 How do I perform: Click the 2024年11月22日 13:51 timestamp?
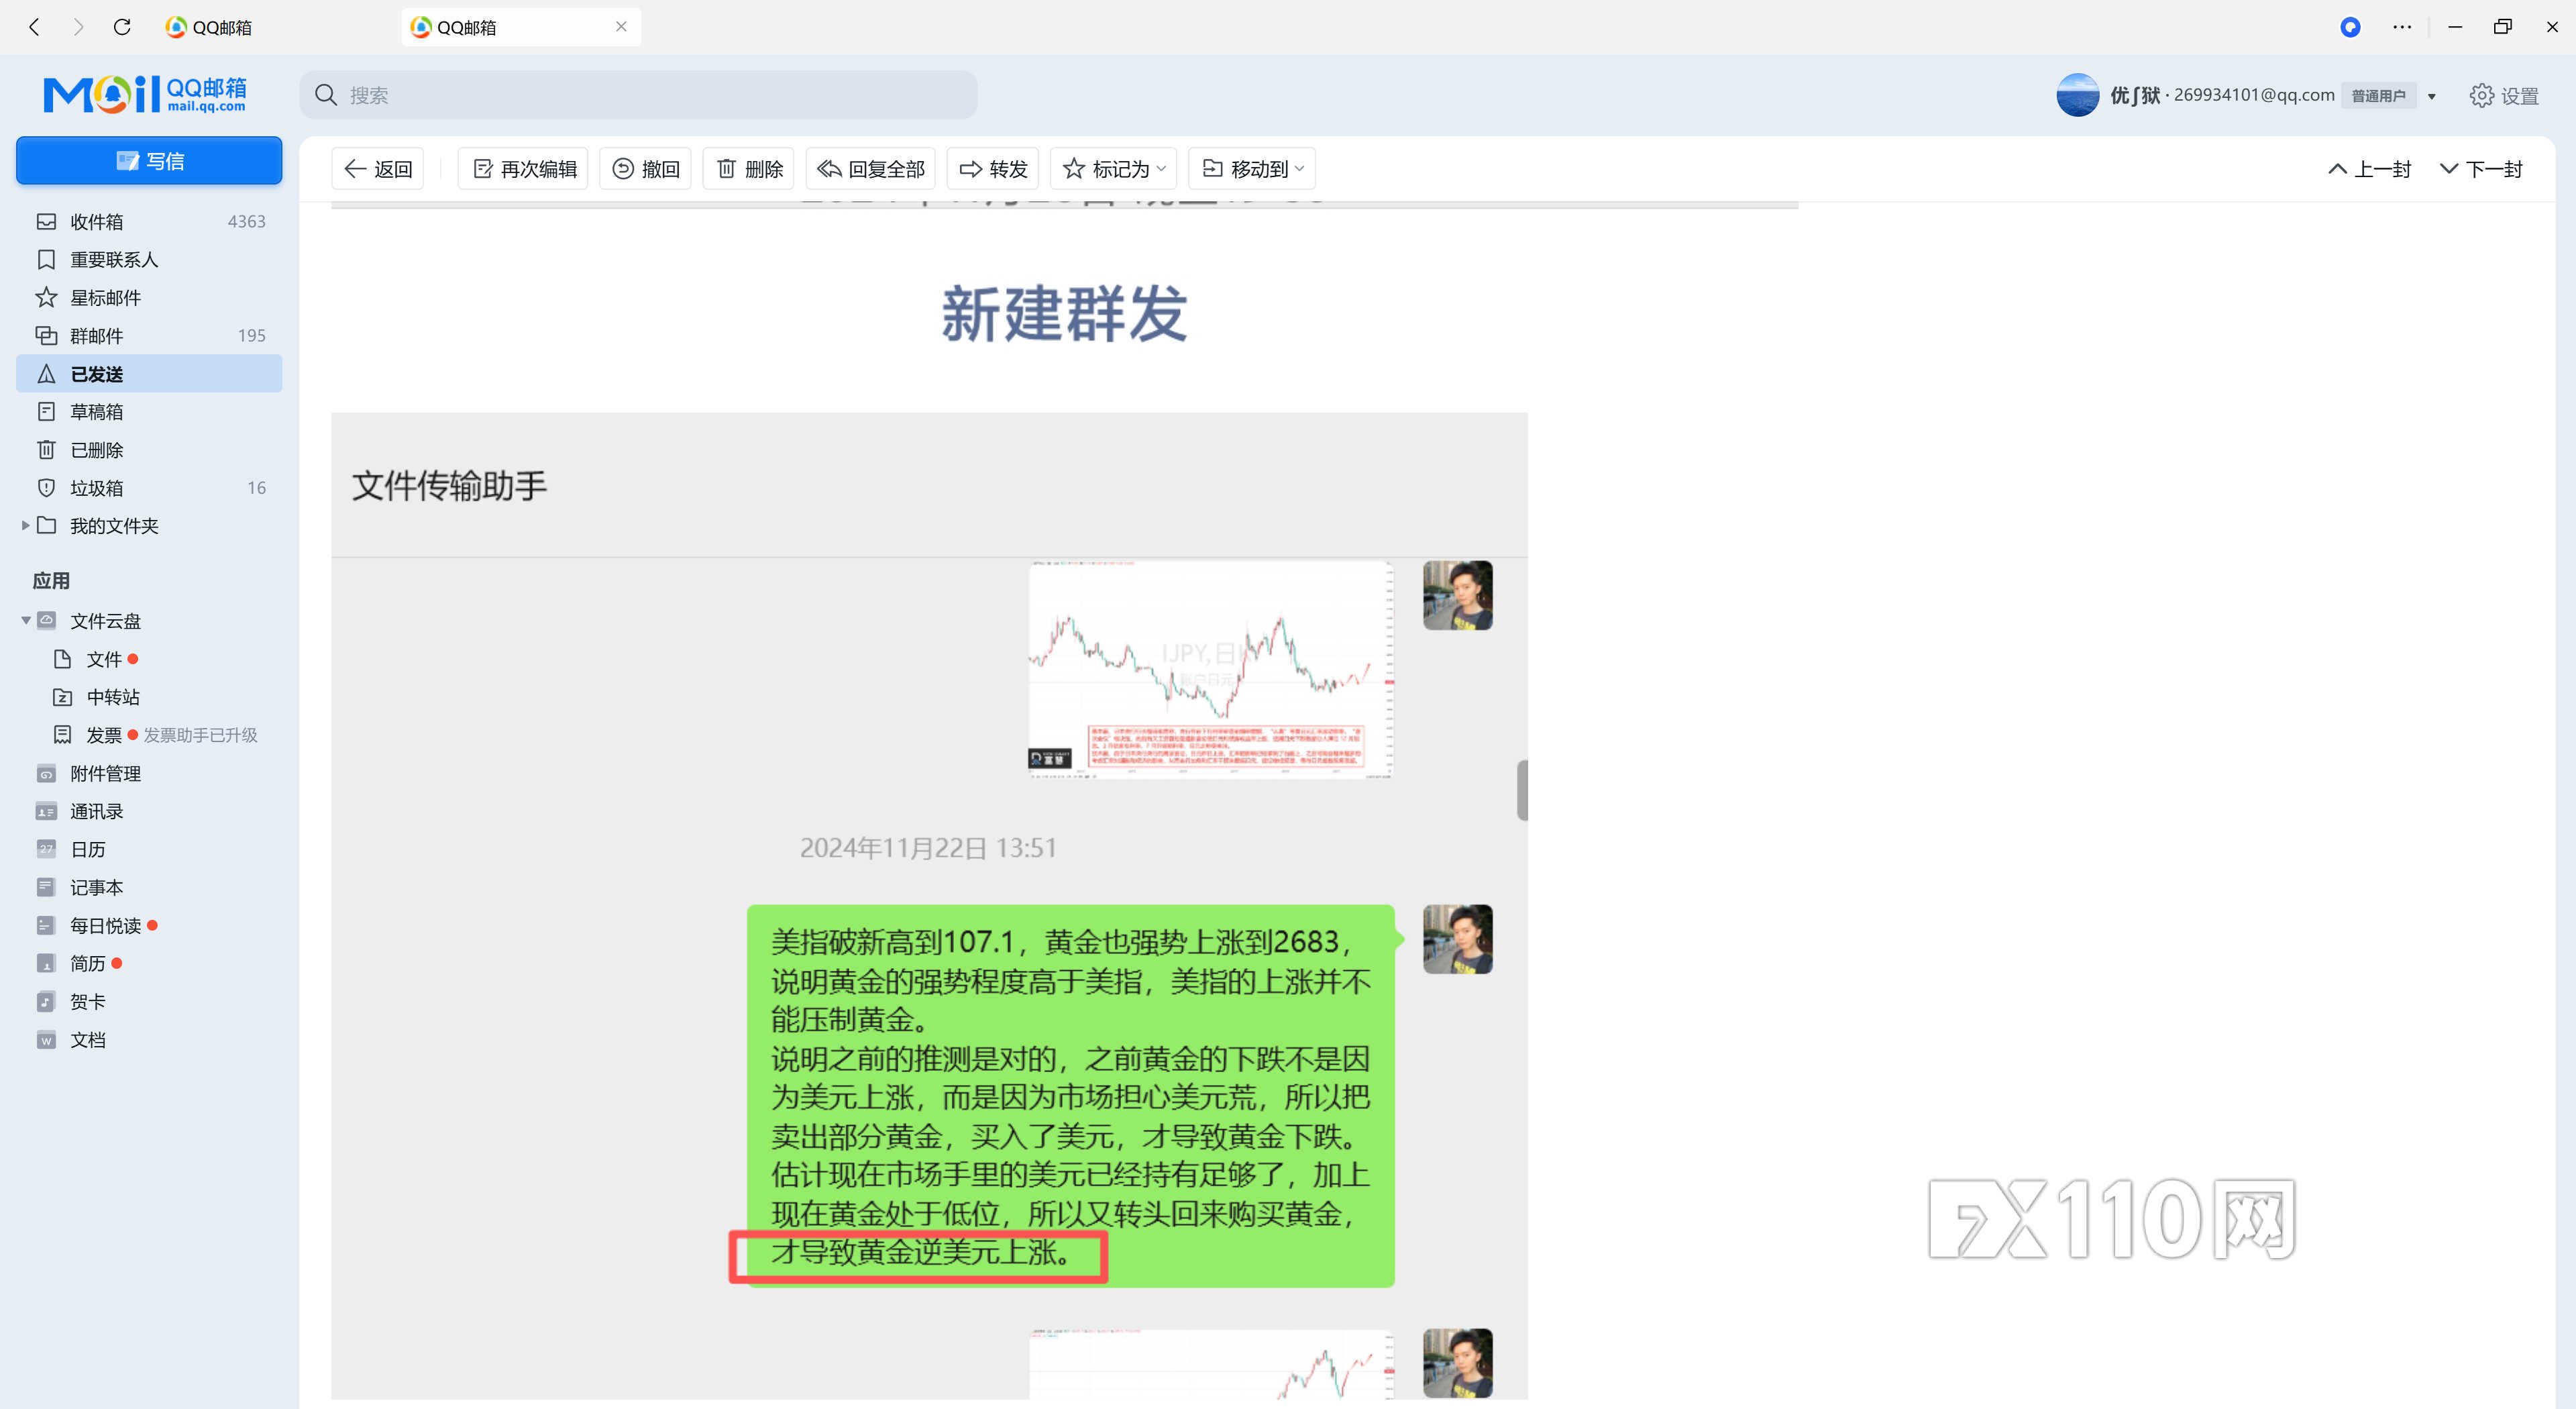[928, 848]
